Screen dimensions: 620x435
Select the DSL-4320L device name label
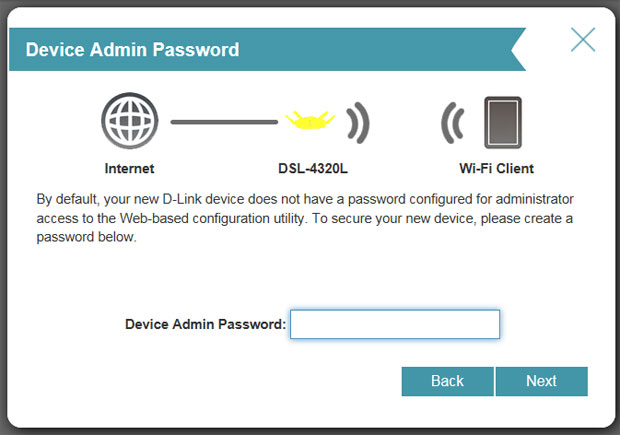(312, 168)
